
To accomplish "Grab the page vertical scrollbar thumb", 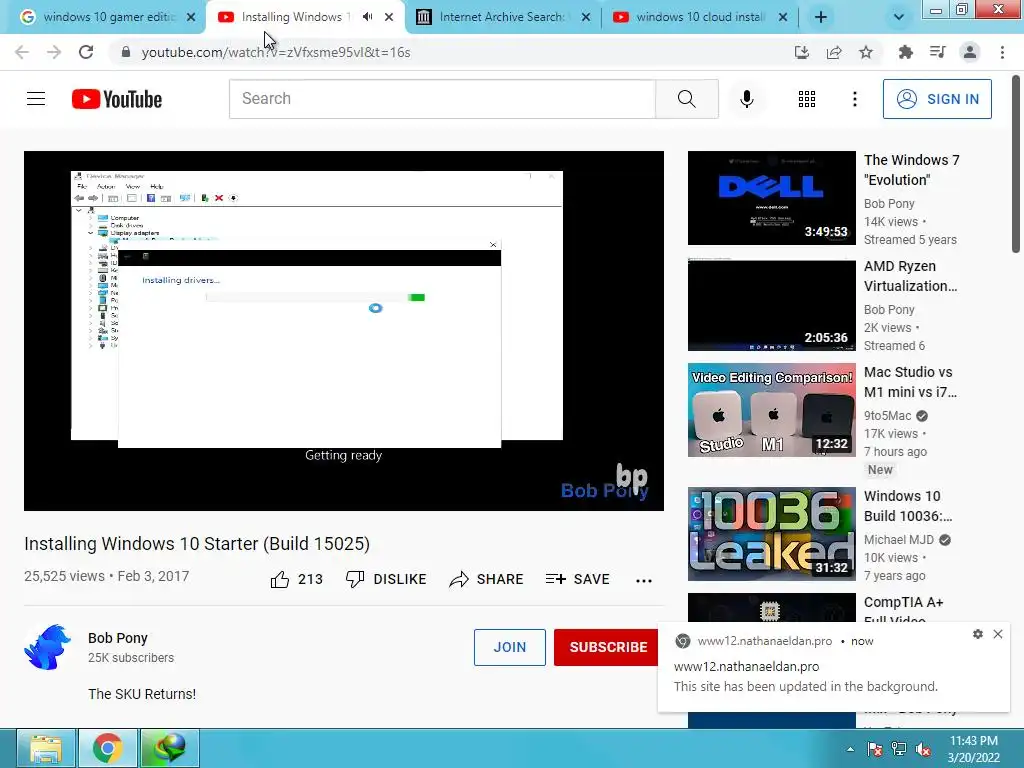I will point(1016,164).
